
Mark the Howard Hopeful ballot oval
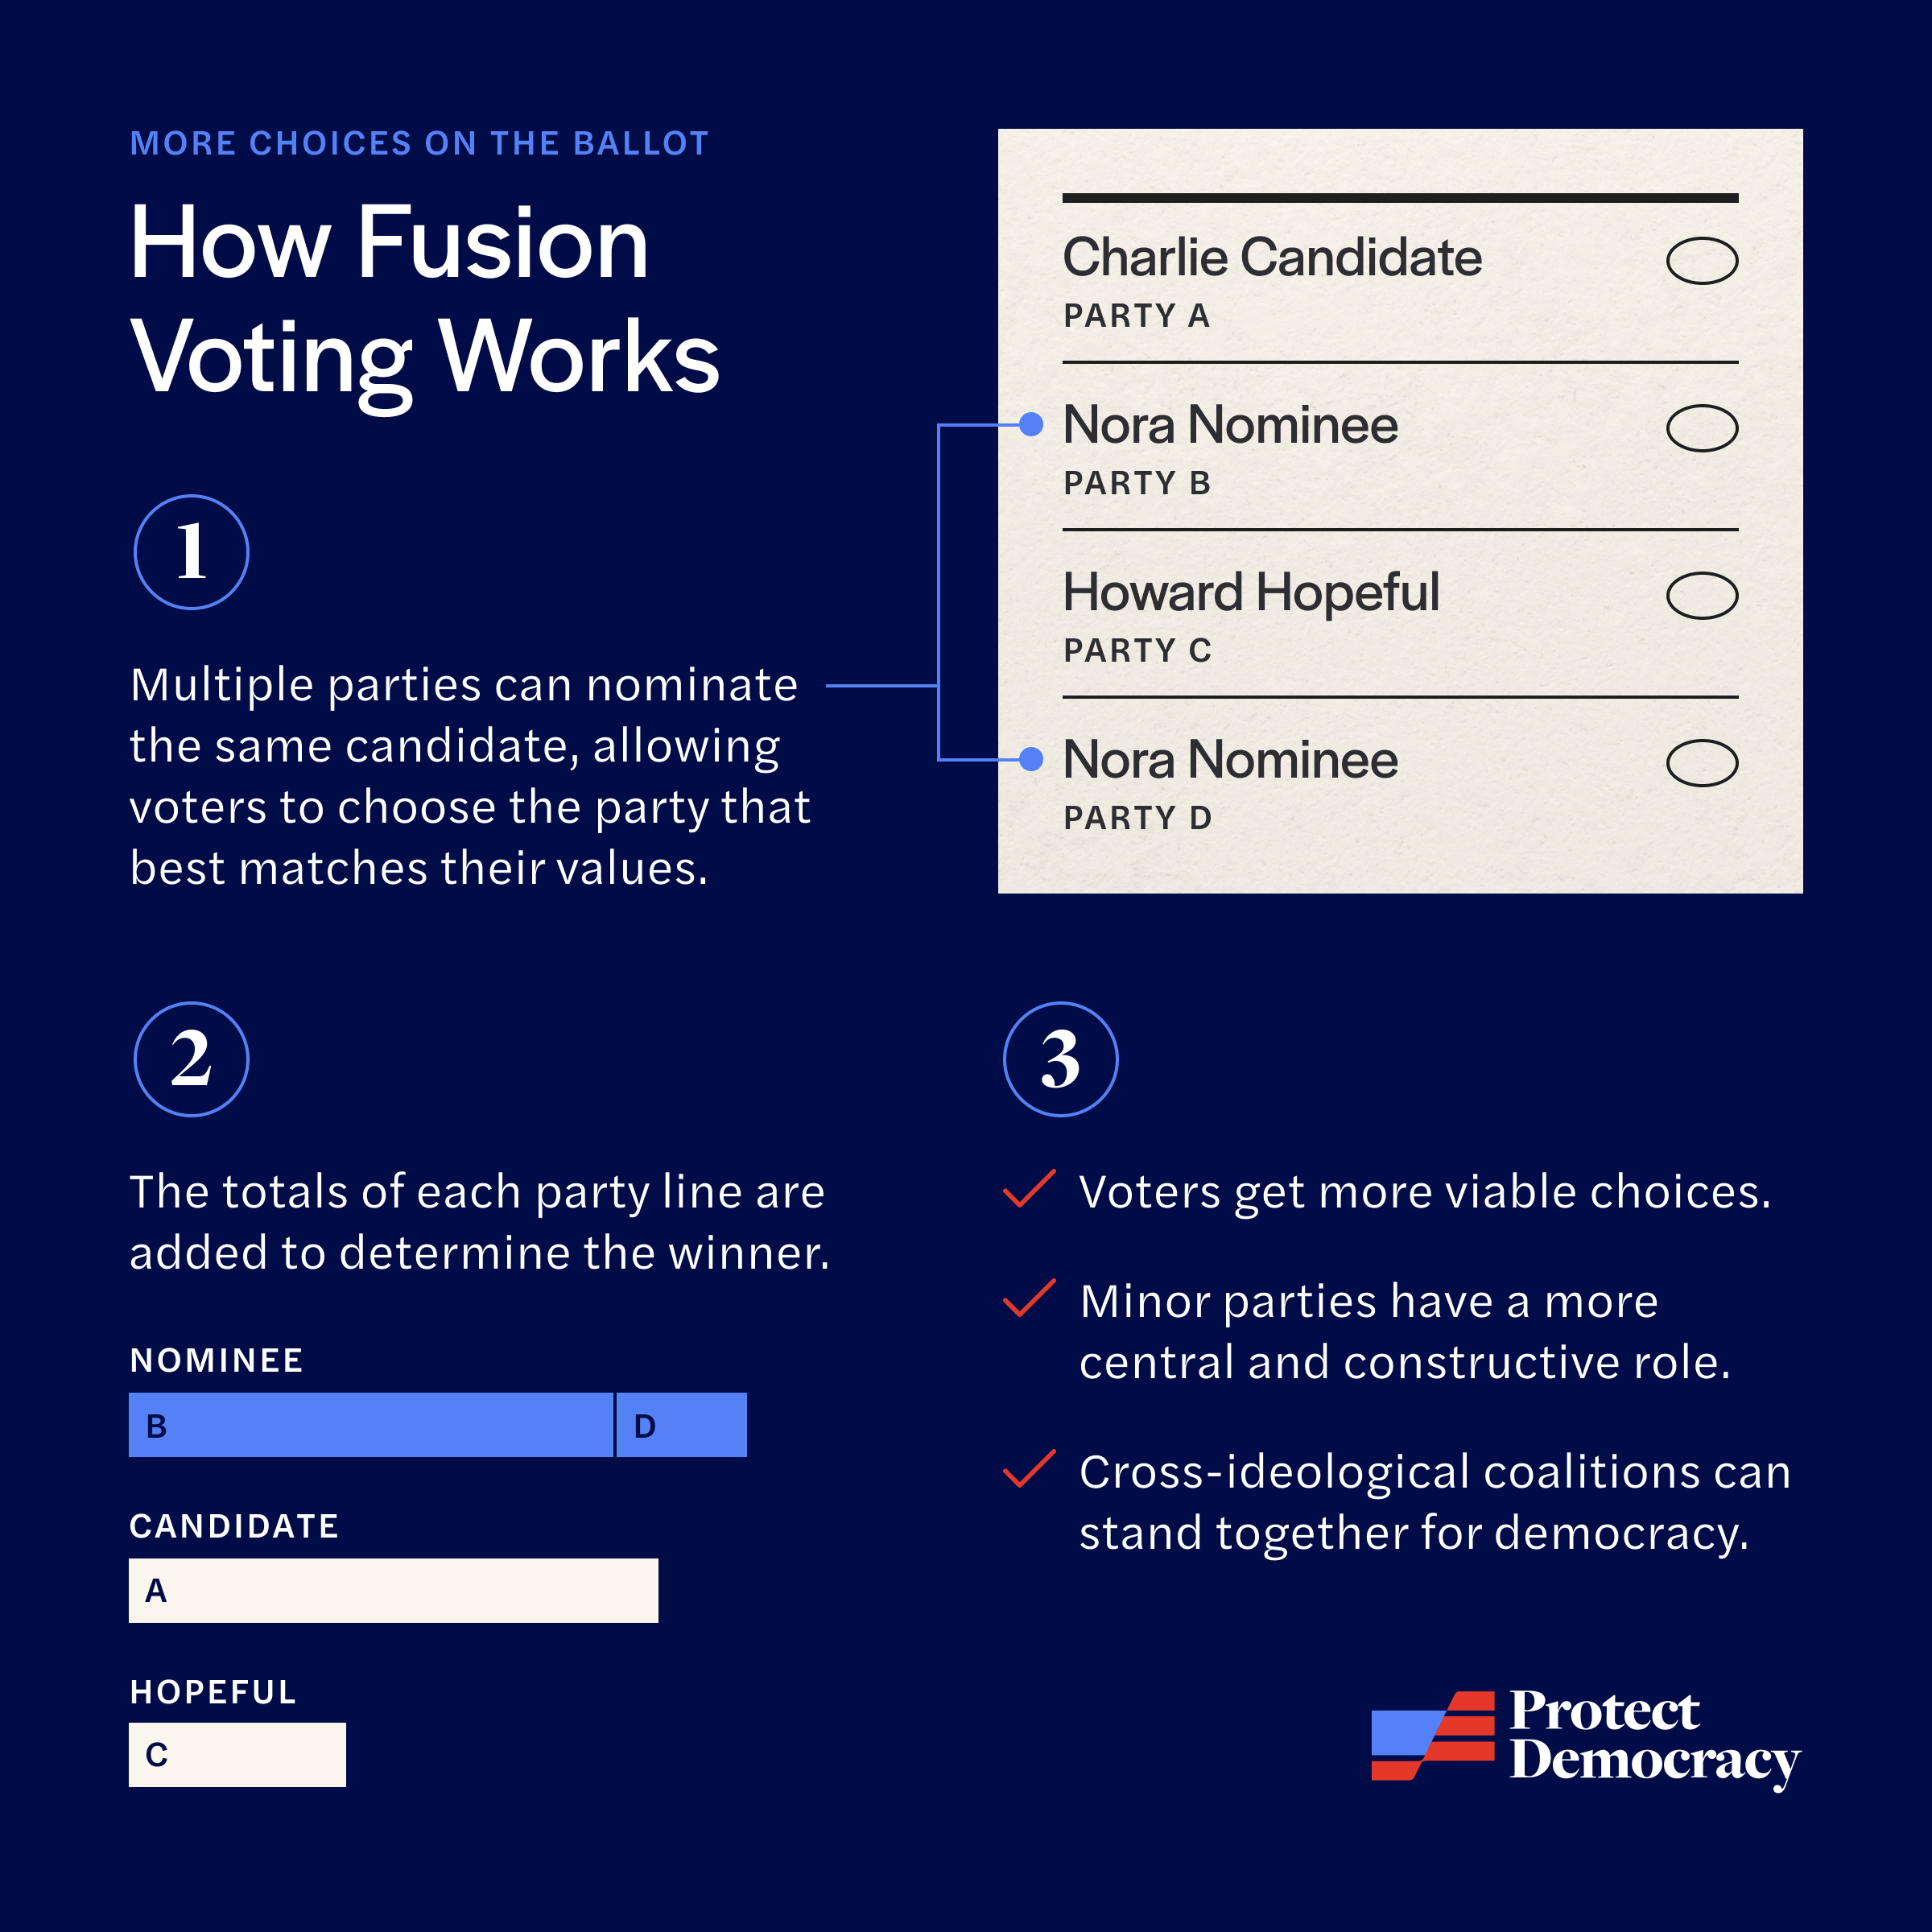pyautogui.click(x=1702, y=596)
